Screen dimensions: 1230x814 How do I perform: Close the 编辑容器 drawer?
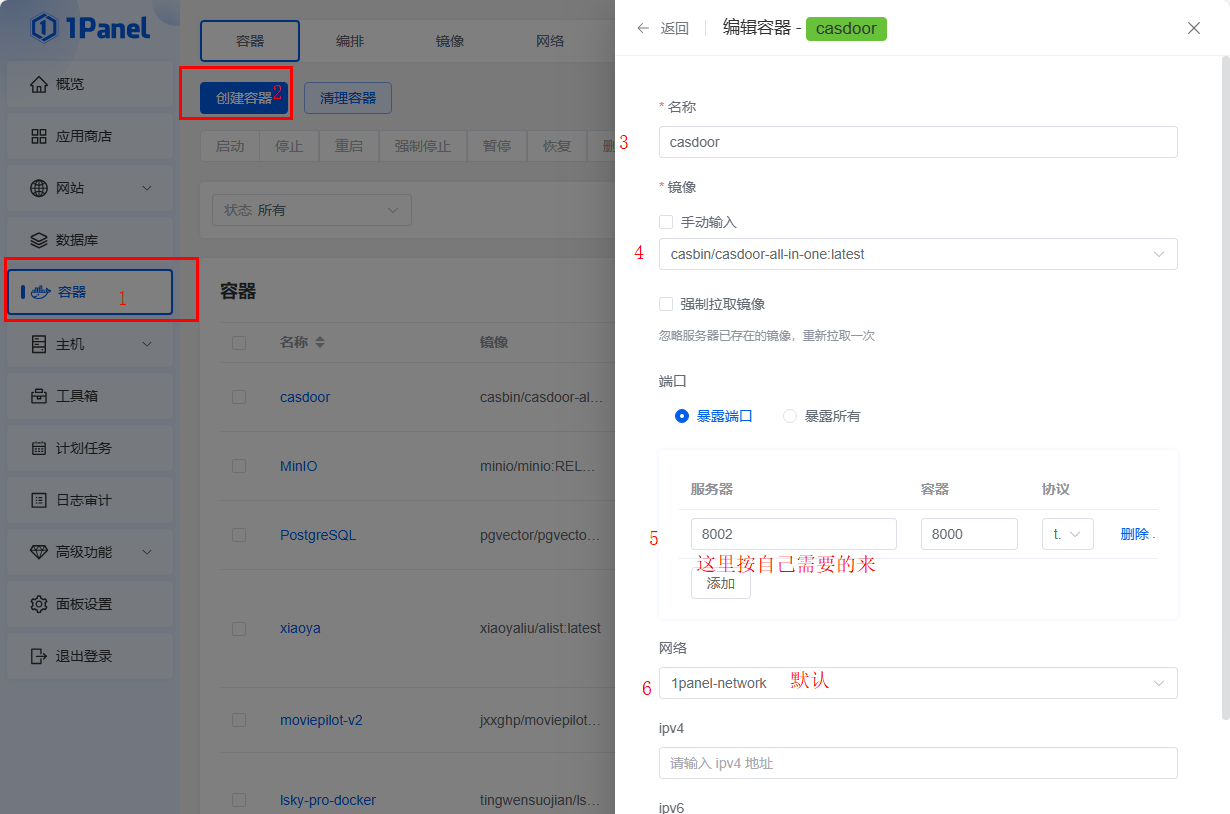(x=1194, y=28)
